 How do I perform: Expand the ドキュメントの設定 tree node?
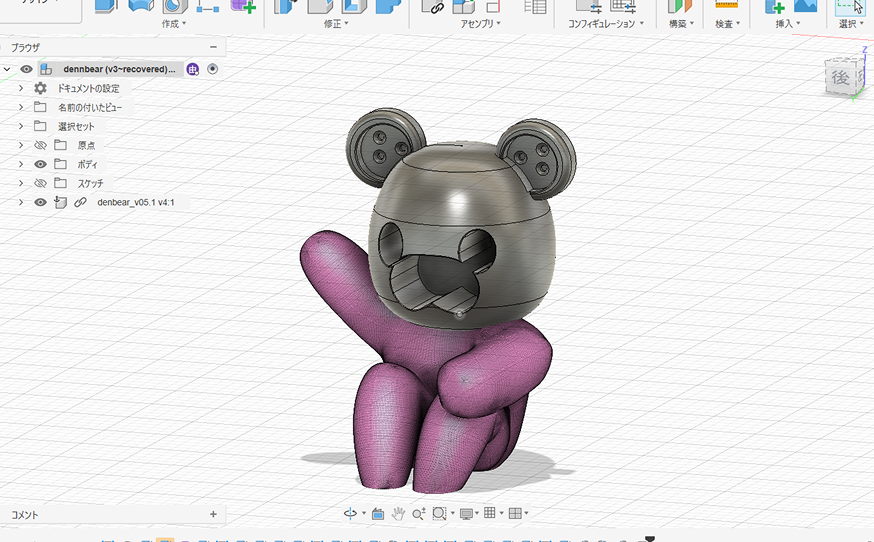20,88
